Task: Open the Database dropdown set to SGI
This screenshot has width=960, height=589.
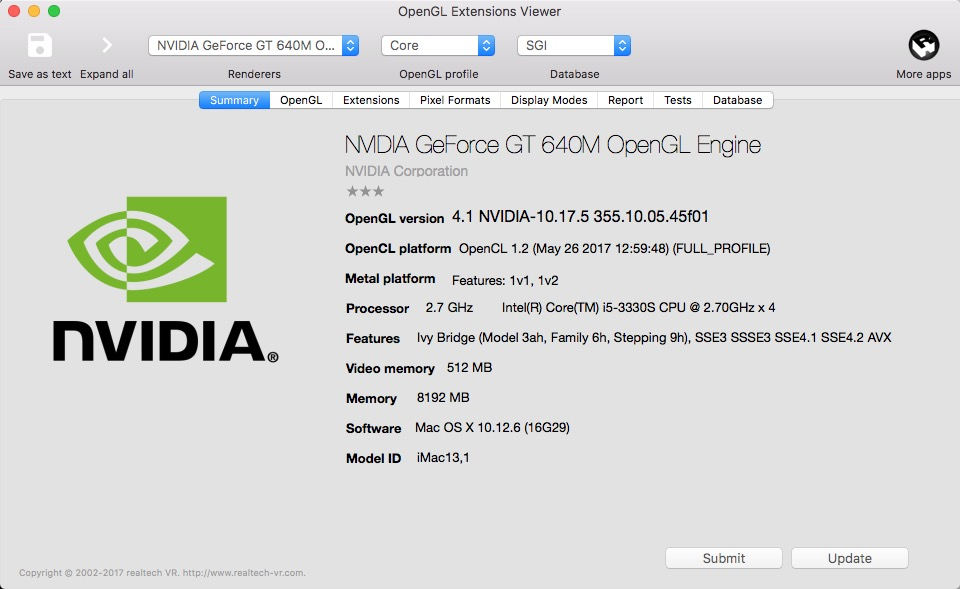Action: tap(574, 45)
